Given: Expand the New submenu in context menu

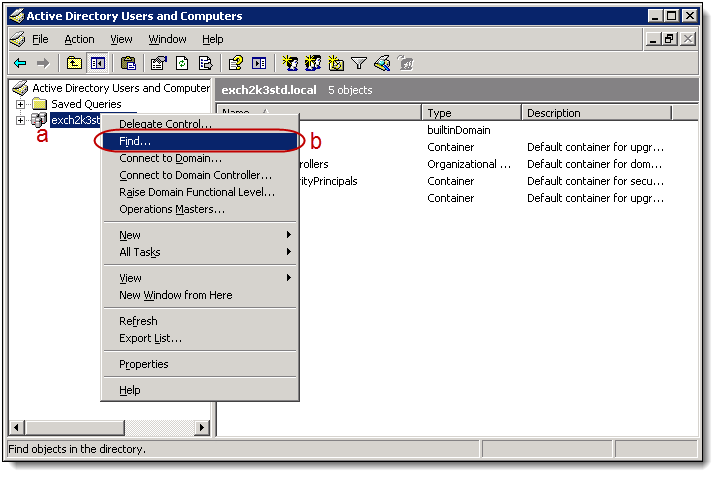Looking at the screenshot, I should [200, 235].
